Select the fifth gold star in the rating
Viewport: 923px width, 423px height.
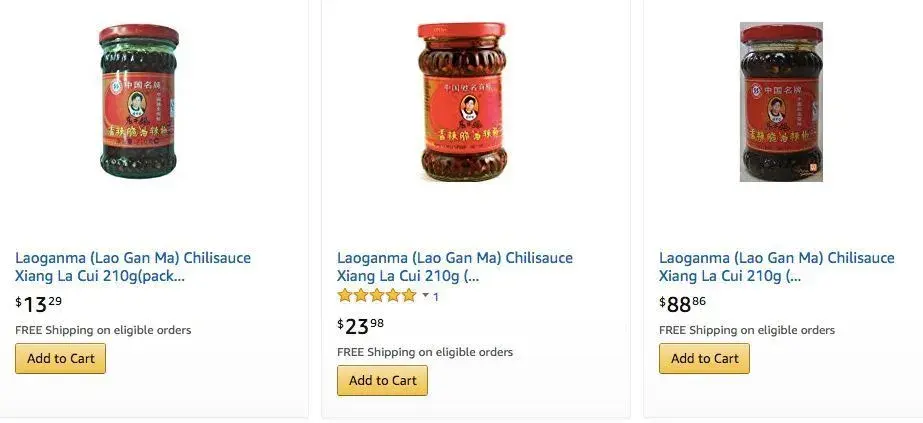tap(409, 295)
